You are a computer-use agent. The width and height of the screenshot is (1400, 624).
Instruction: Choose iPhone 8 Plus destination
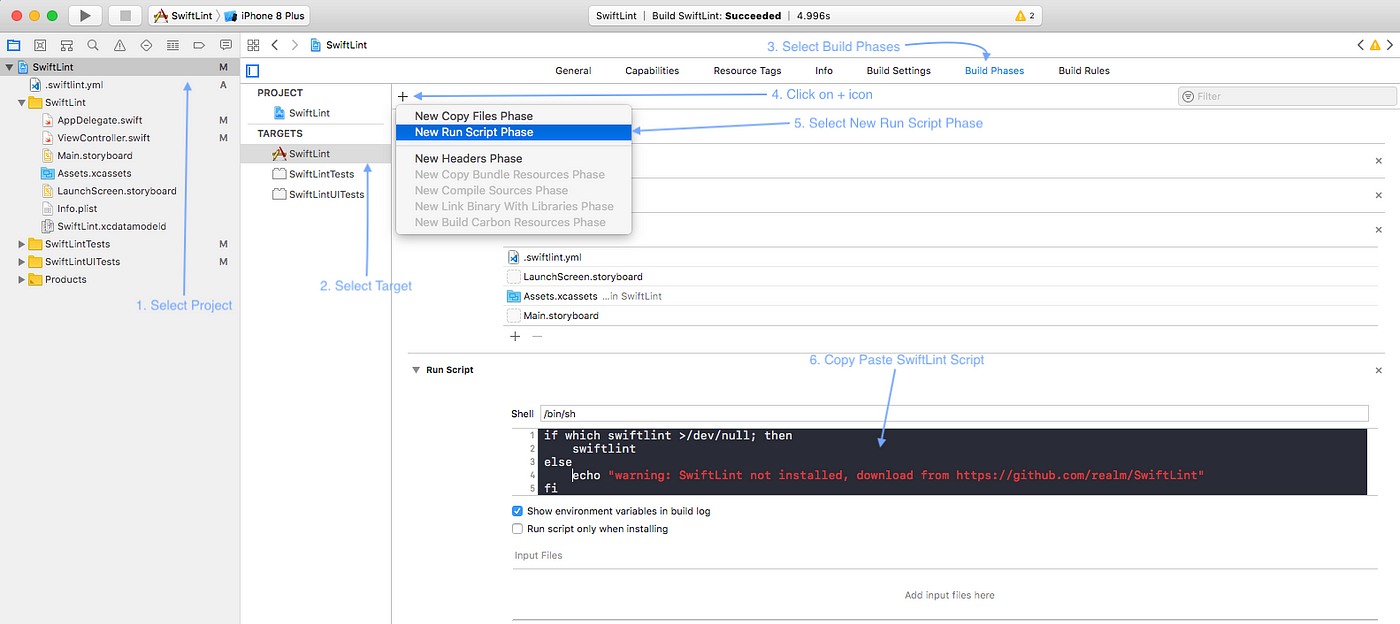[x=265, y=16]
